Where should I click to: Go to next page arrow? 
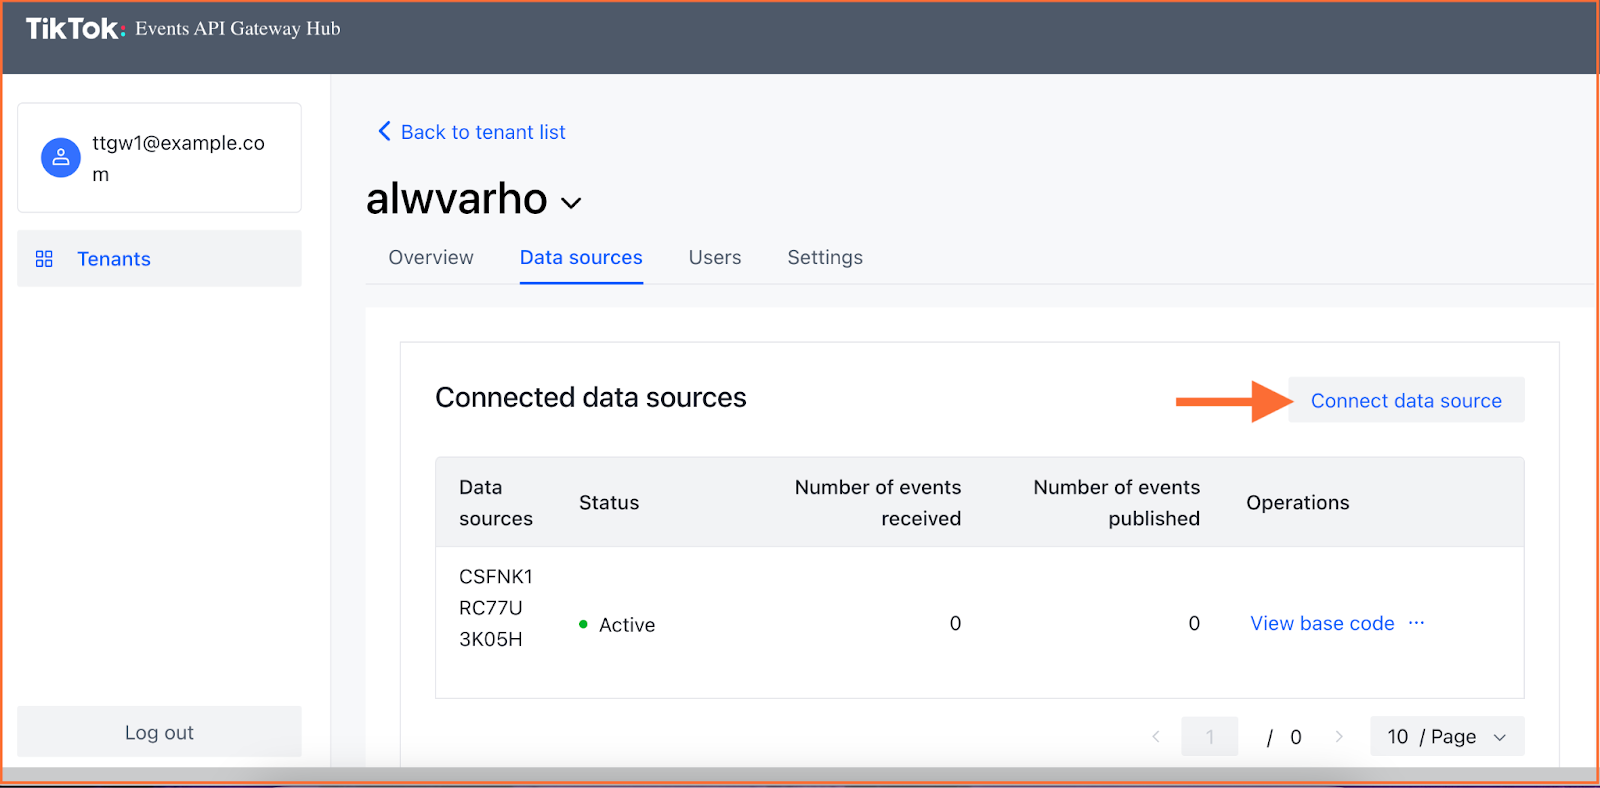point(1339,737)
